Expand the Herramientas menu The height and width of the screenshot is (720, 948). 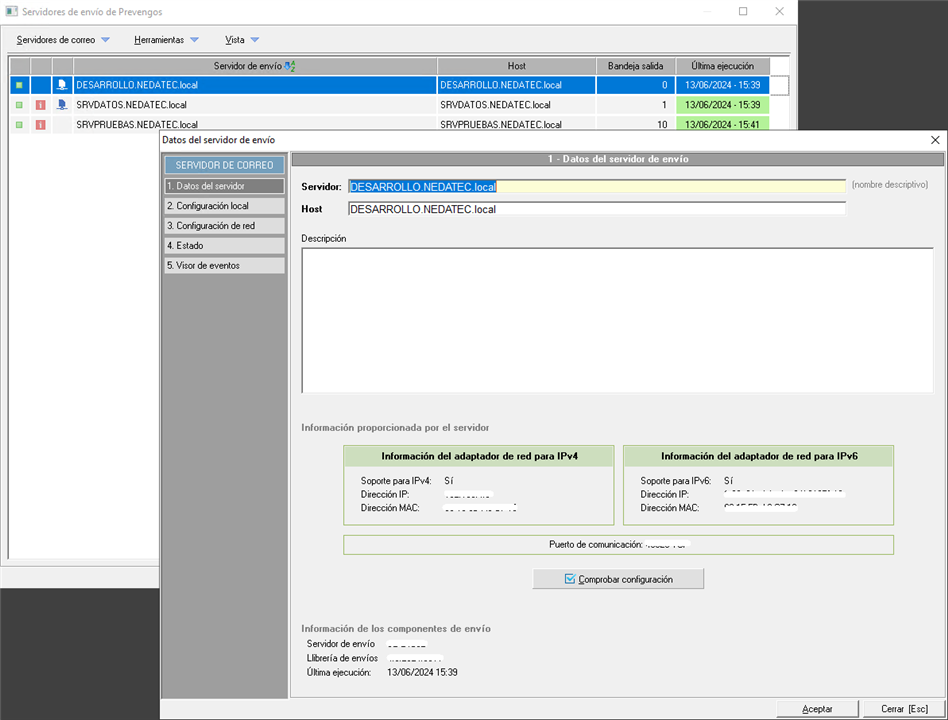tap(166, 40)
